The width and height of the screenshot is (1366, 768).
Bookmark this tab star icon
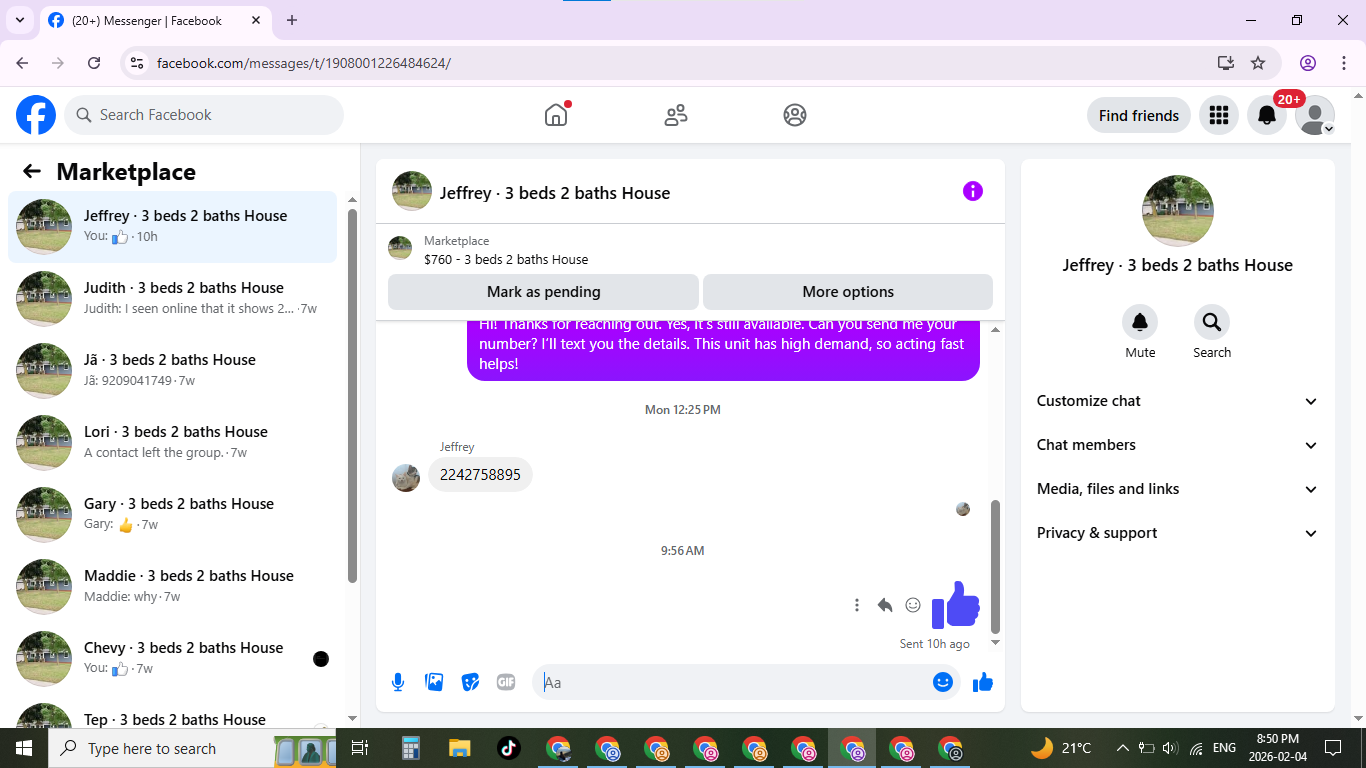1258,63
